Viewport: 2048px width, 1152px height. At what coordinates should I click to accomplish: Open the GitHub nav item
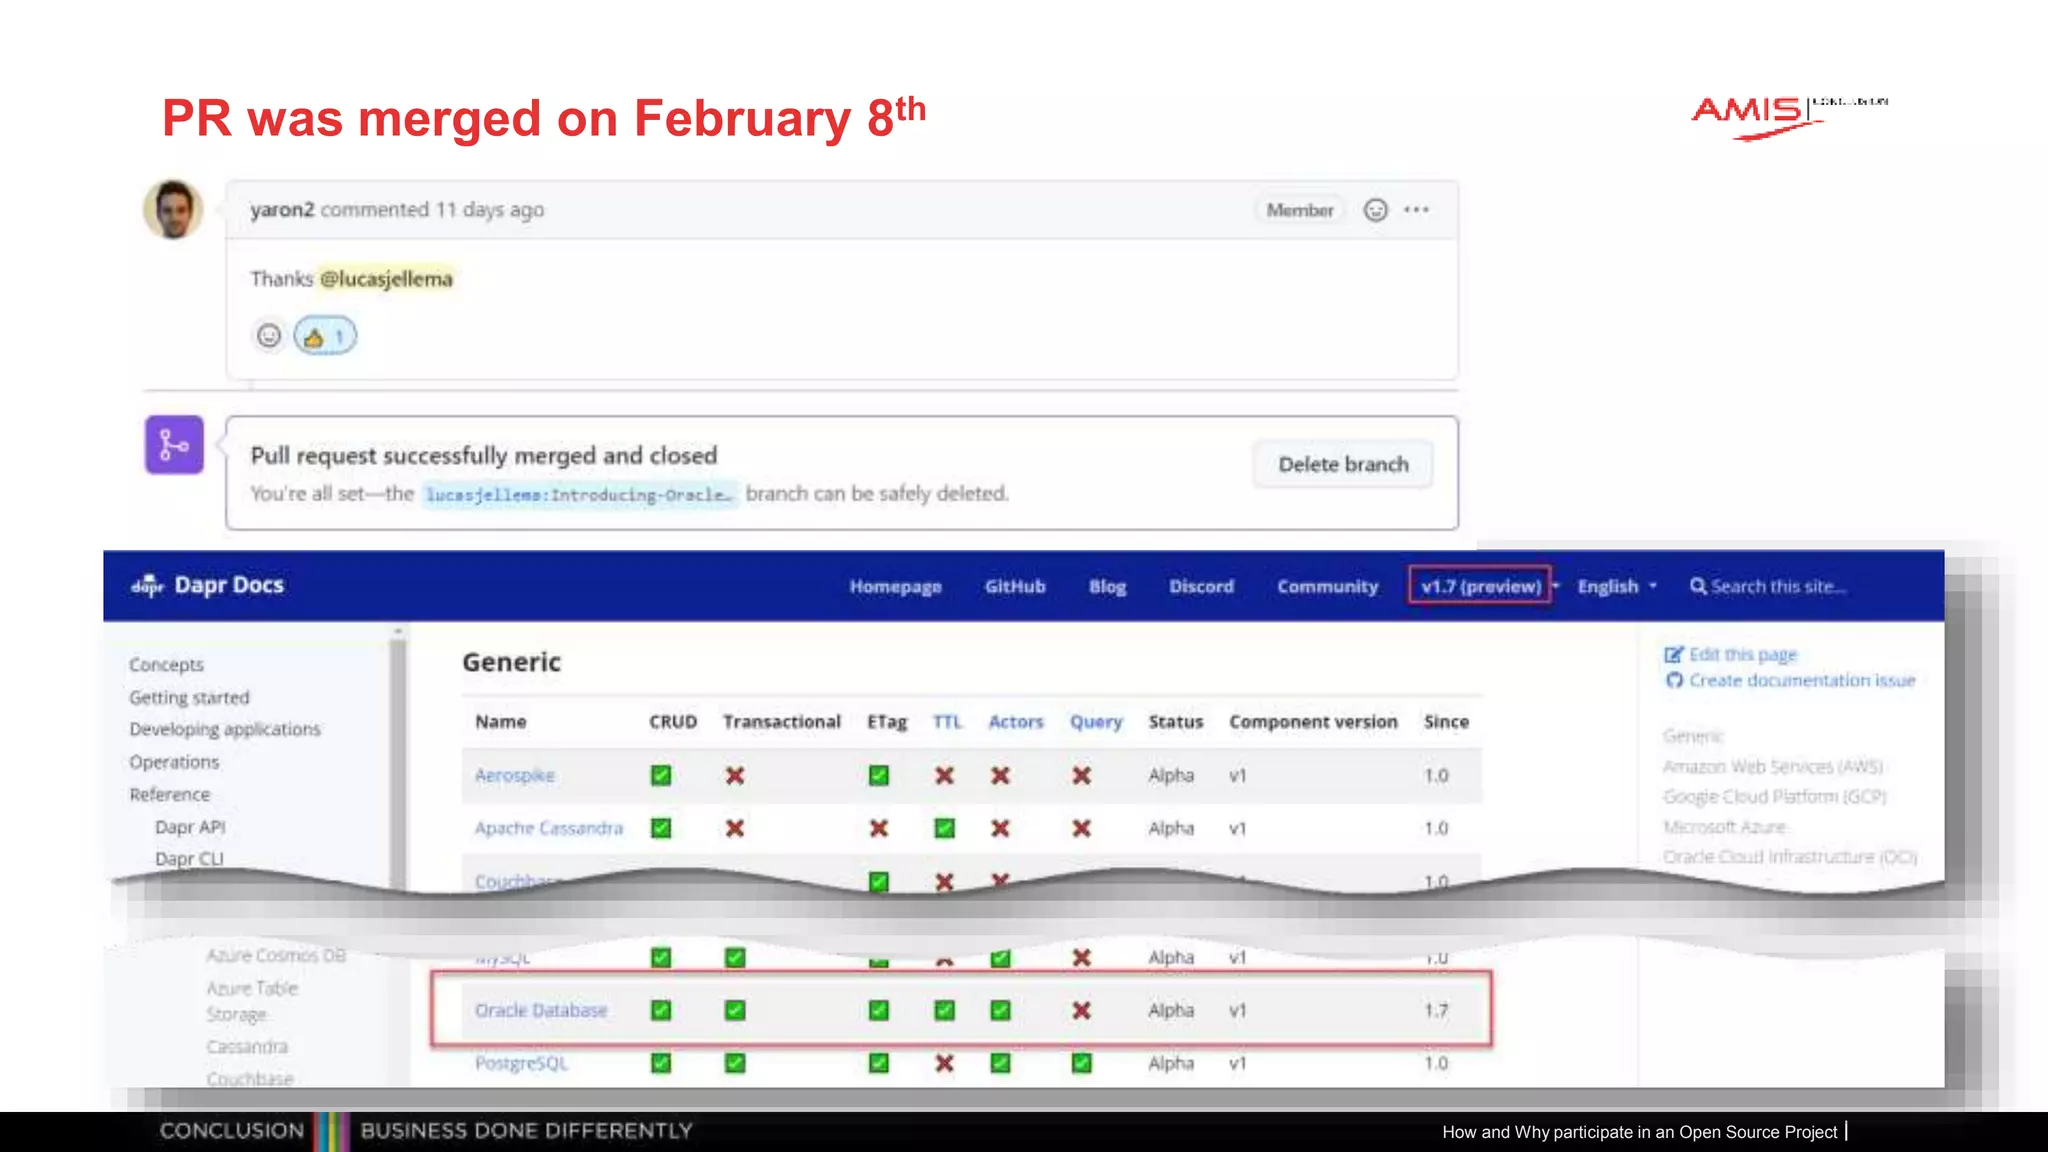pyautogui.click(x=1015, y=587)
